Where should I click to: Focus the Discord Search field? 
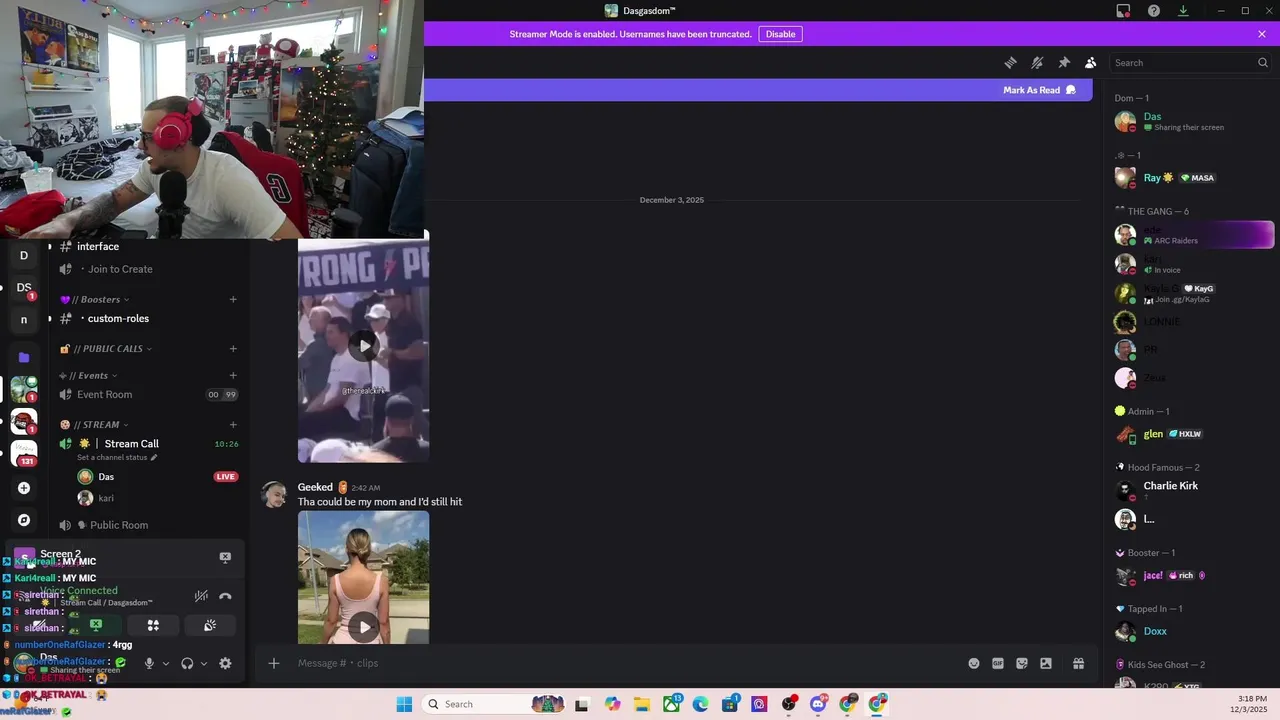tap(1190, 63)
